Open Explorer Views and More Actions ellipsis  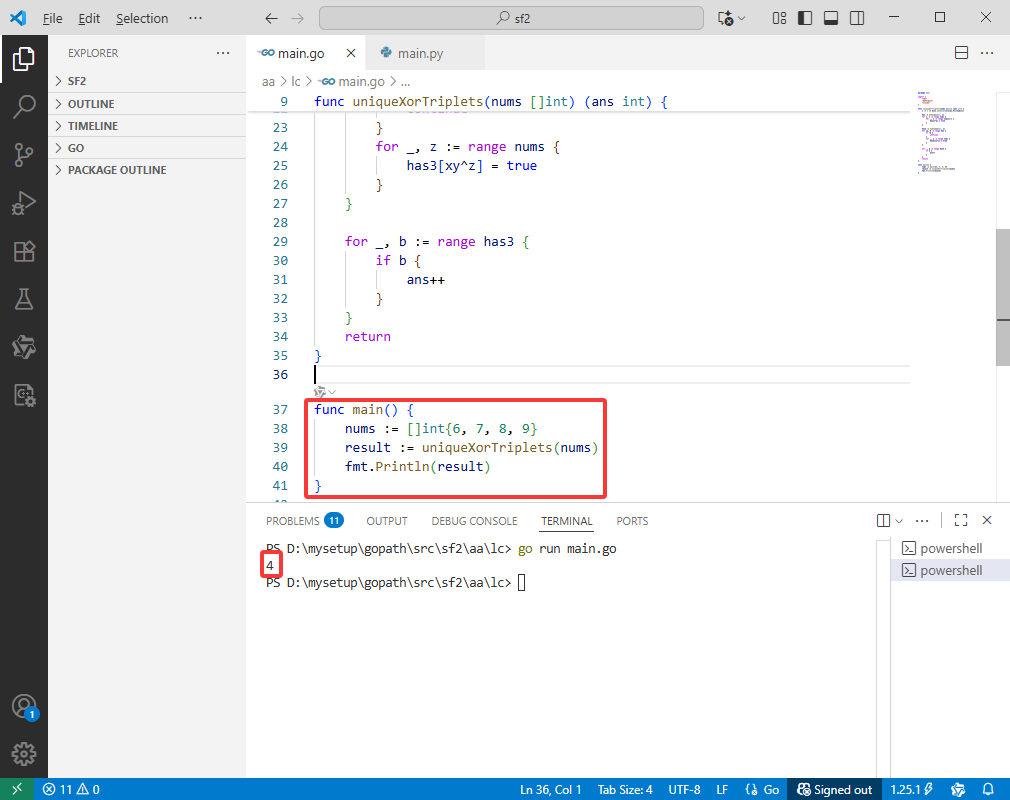pyautogui.click(x=223, y=53)
